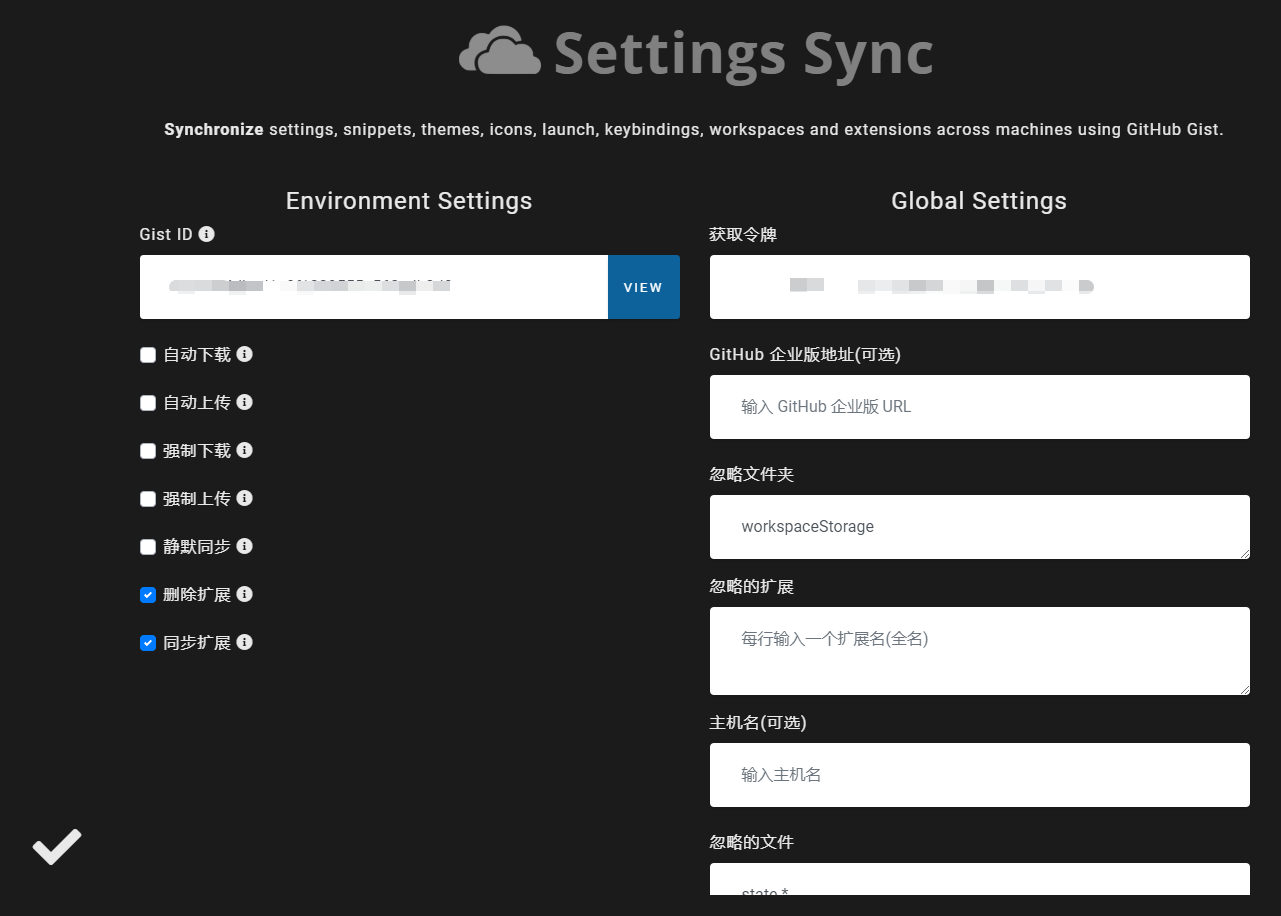Click the cloud icon in the title
The image size is (1281, 916).
tap(499, 52)
